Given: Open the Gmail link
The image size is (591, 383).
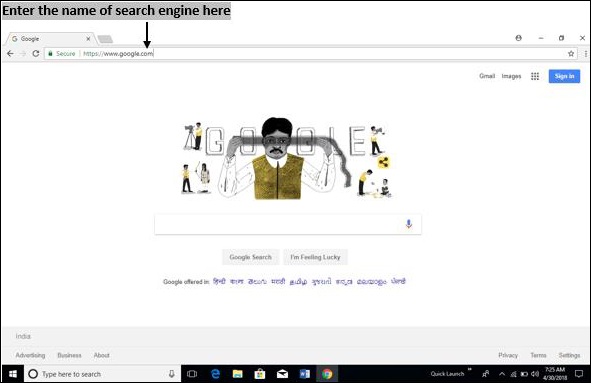Looking at the screenshot, I should point(487,76).
